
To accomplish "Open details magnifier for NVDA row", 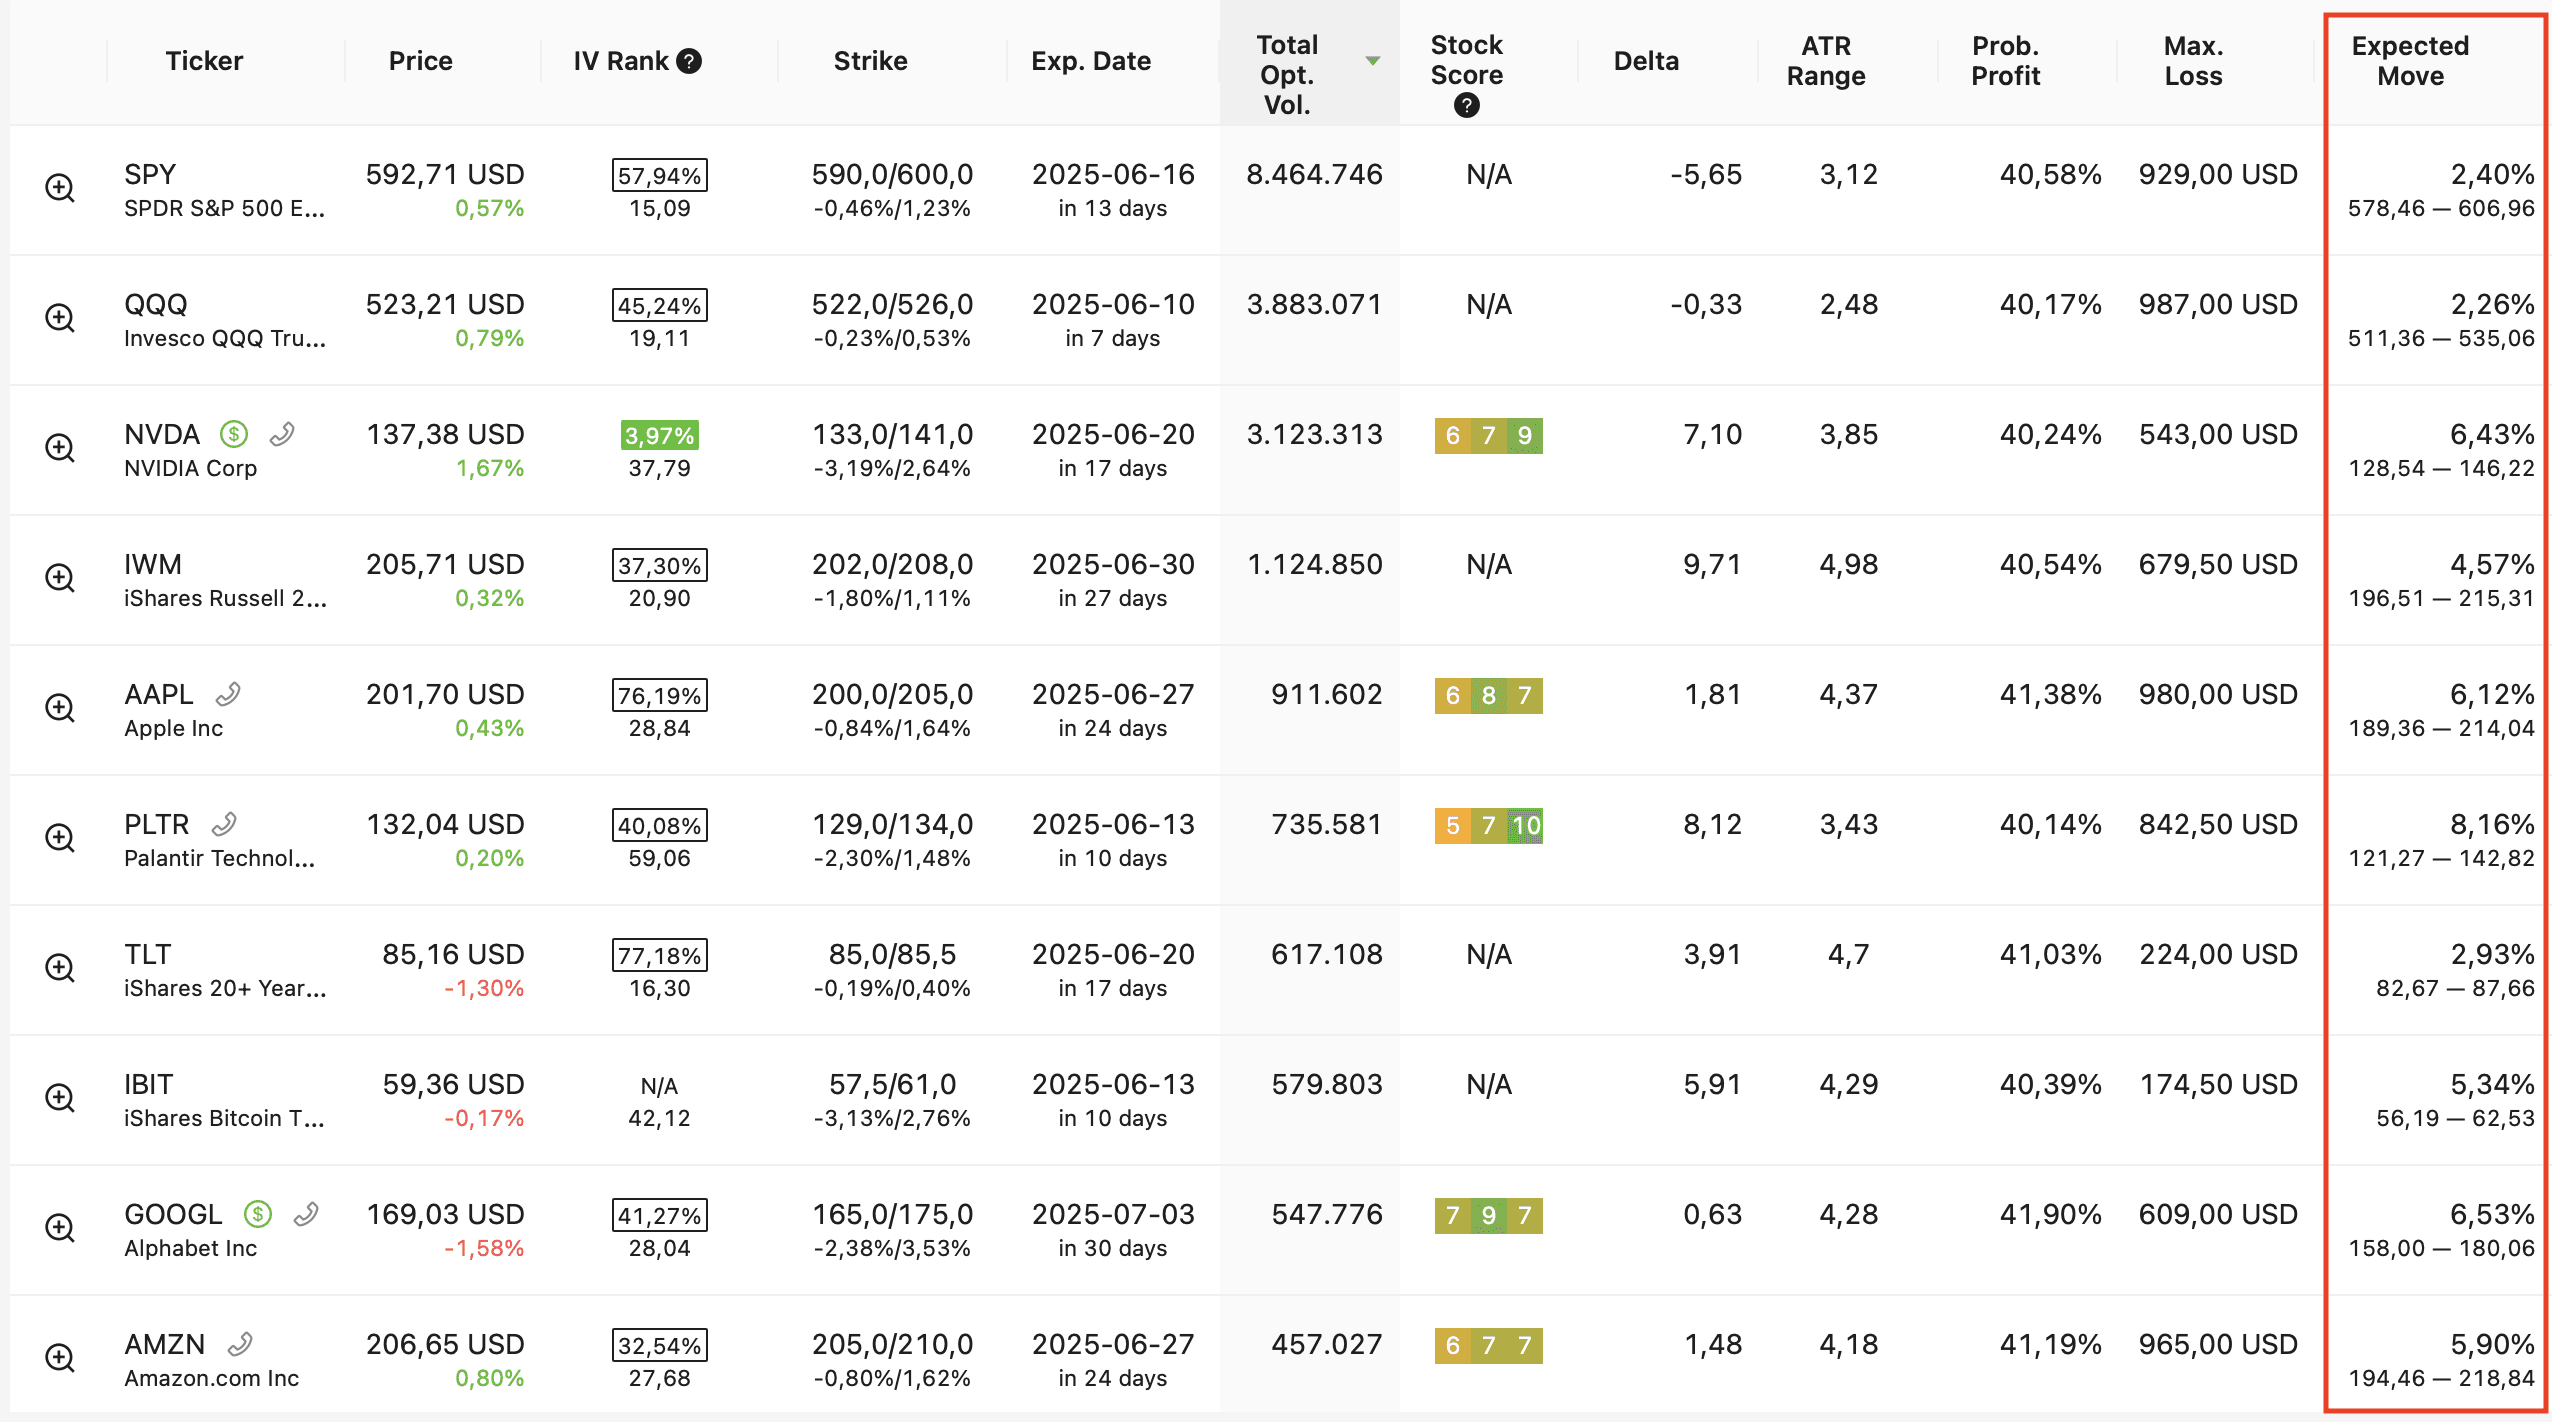I will 60,448.
